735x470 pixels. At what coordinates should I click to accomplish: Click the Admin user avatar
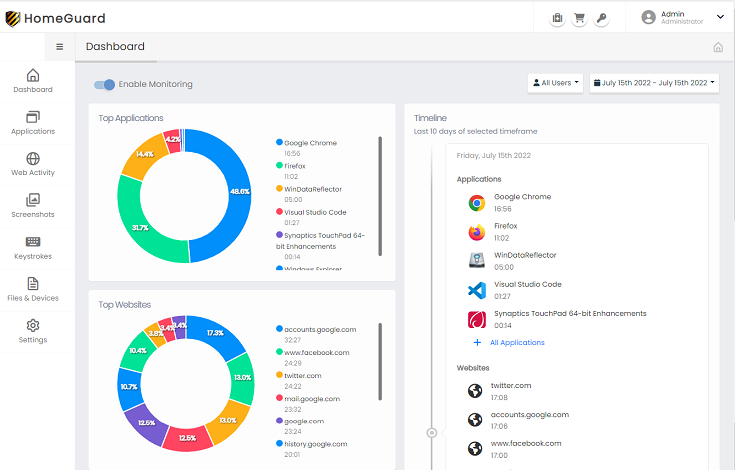(x=648, y=17)
